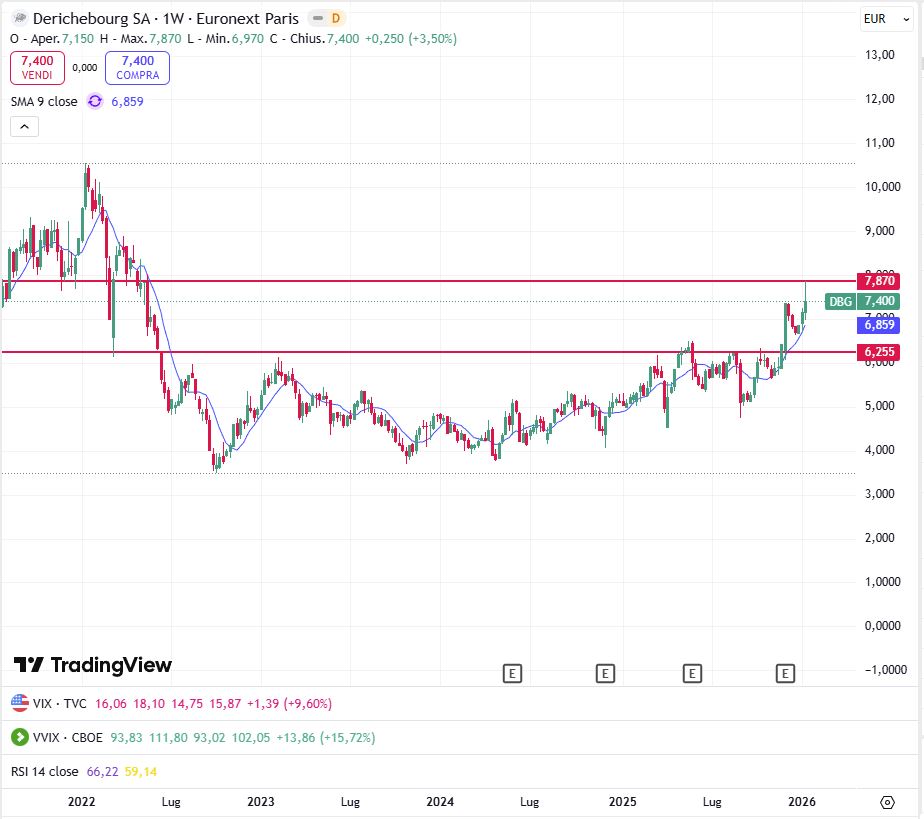Click the blue 6,859 SMA axis label
Screen dimensions: 924x819
(x=878, y=325)
